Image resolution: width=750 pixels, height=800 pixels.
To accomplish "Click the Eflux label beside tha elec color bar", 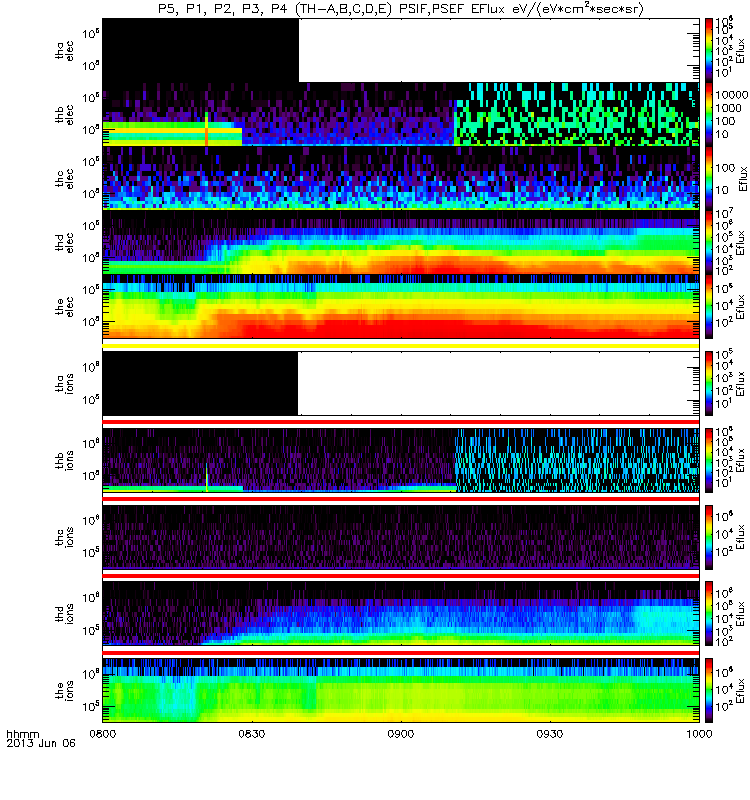I will coord(741,51).
